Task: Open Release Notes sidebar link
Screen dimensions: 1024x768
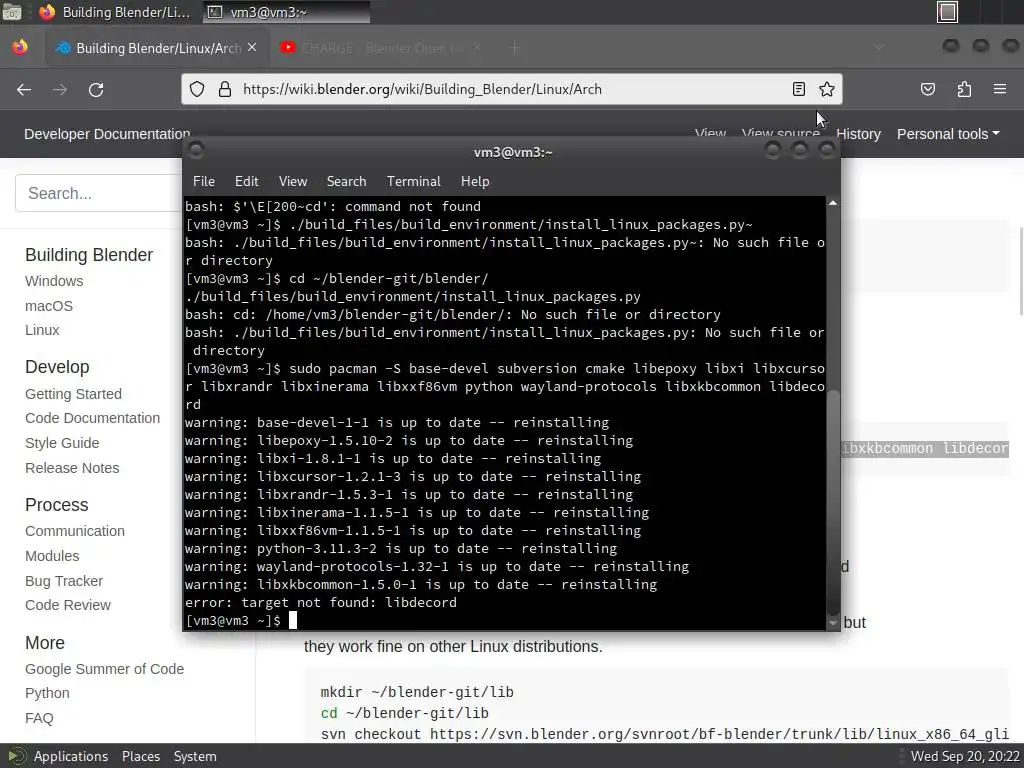Action: (x=72, y=468)
